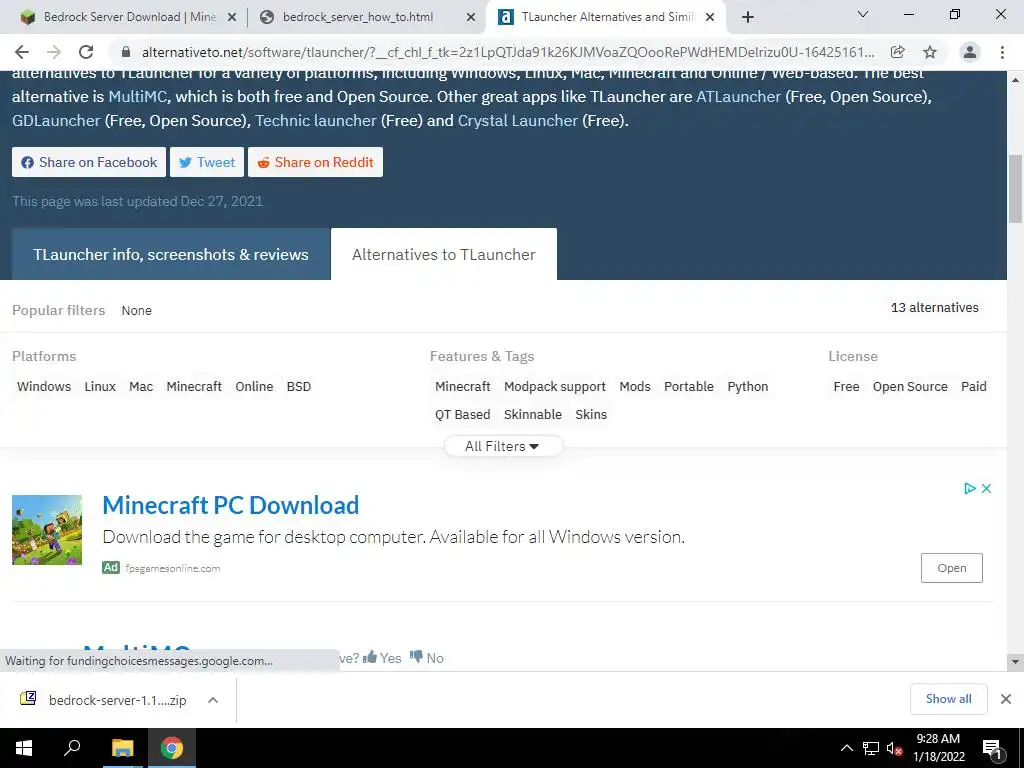
Task: Click Minecraft PC Download ad title
Action: click(231, 505)
